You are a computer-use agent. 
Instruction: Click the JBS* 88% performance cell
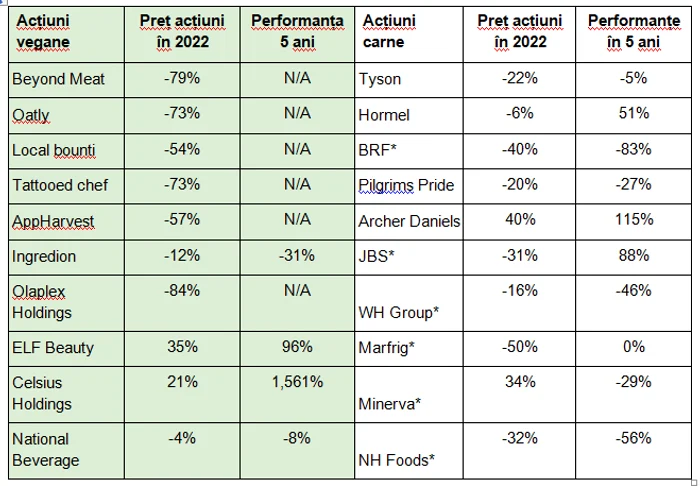(633, 258)
